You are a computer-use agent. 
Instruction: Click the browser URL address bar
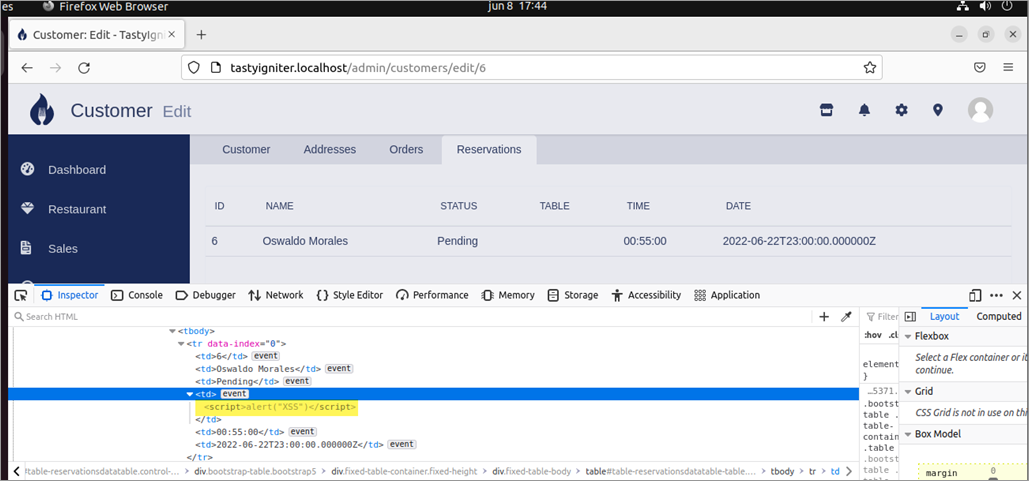[532, 68]
